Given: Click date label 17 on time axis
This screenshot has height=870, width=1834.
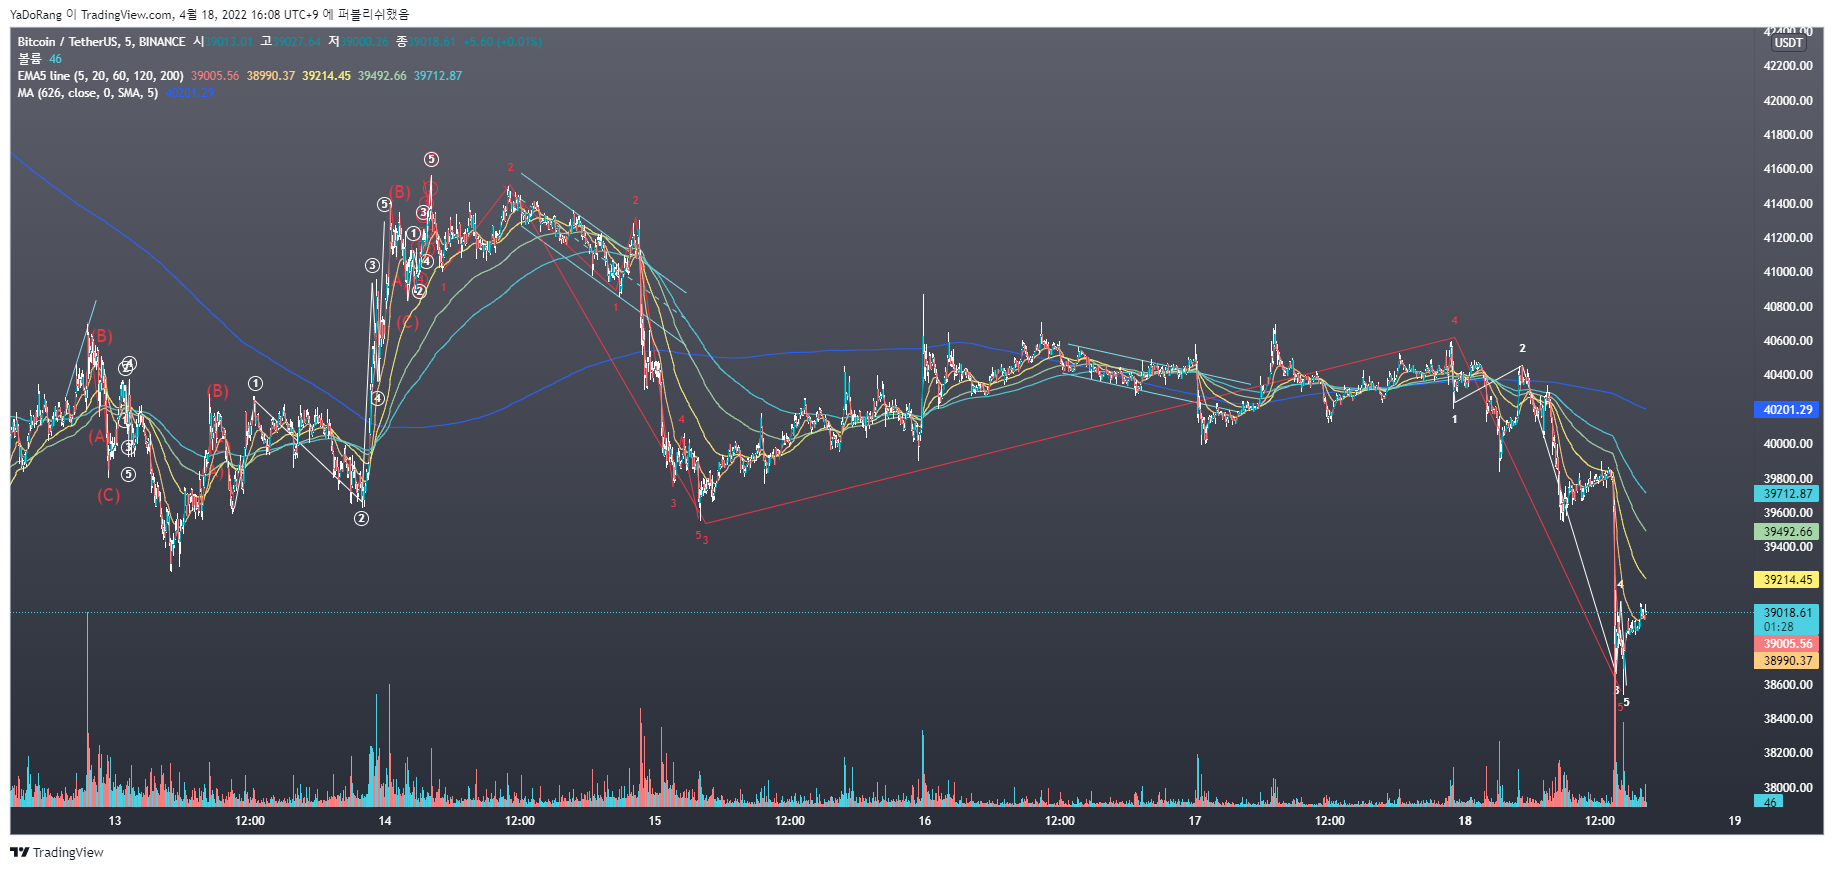Looking at the screenshot, I should [x=1195, y=821].
